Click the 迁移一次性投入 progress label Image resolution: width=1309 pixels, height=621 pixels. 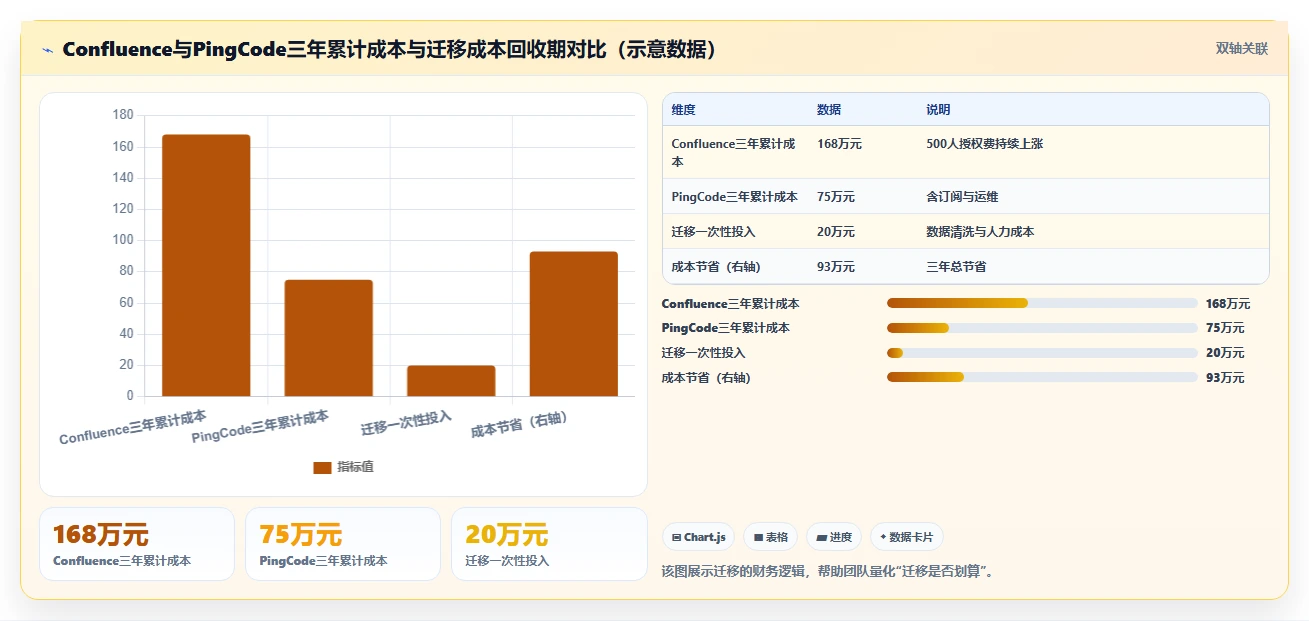click(x=703, y=353)
